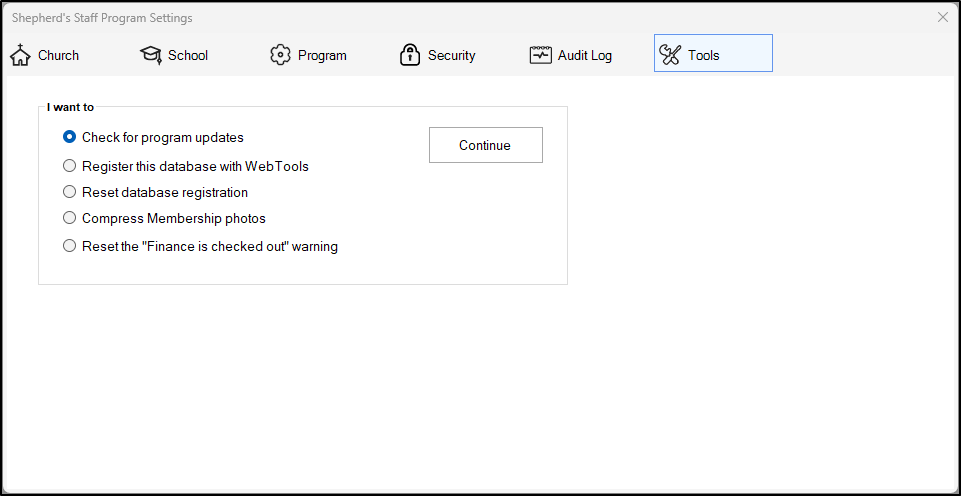Click the Security padlock icon
961x496 pixels.
tap(409, 55)
